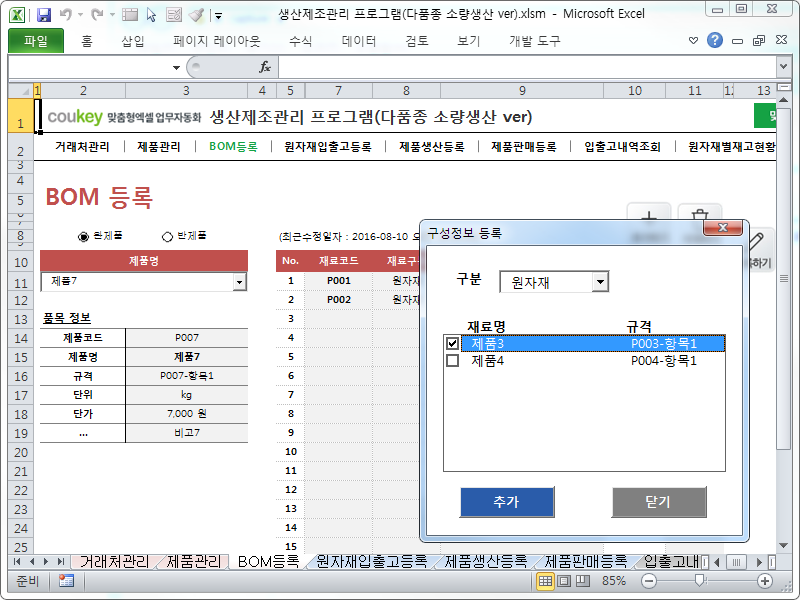The image size is (800, 600).
Task: Click into the formula bar input area
Action: tap(527, 67)
